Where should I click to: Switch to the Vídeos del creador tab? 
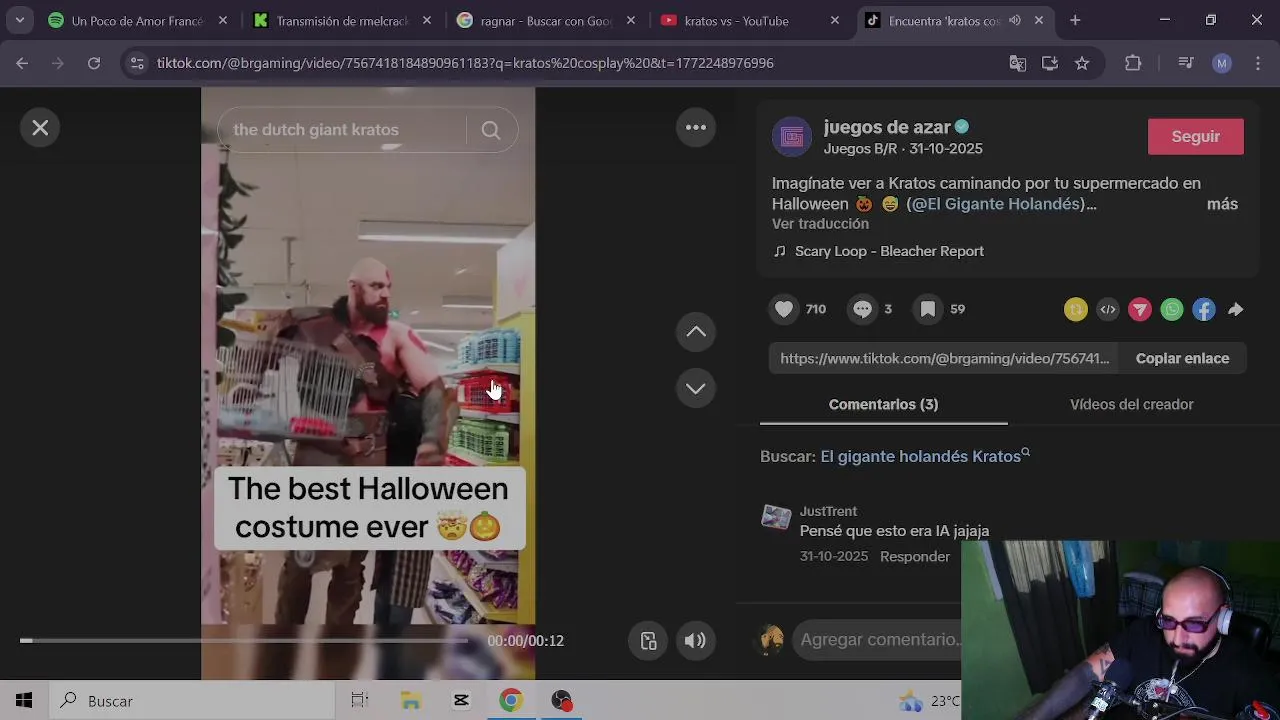pyautogui.click(x=1131, y=404)
